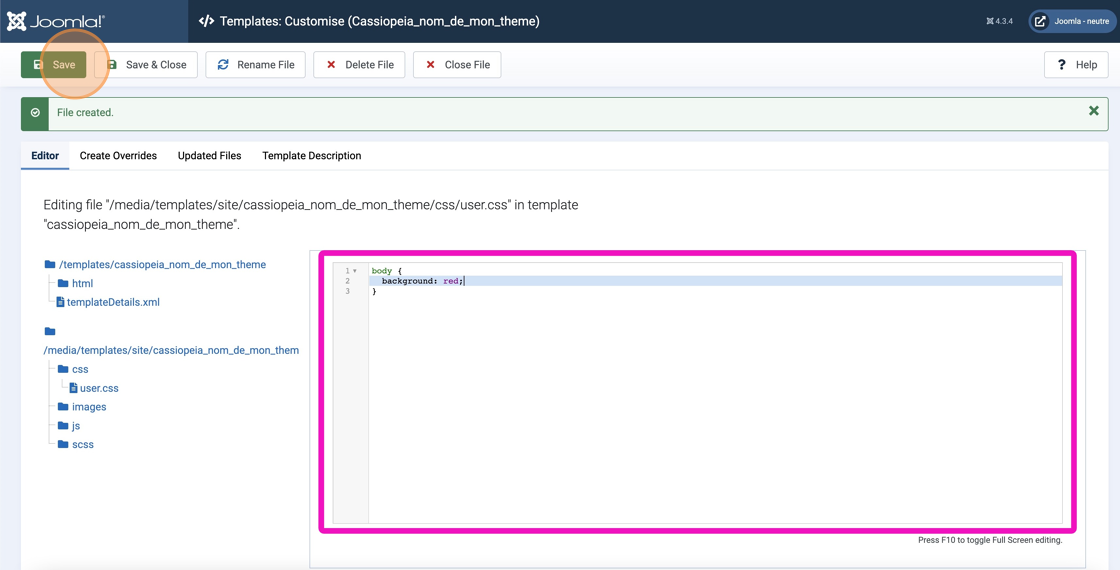Switch to Create Overrides tab
The width and height of the screenshot is (1120, 570).
(x=118, y=156)
